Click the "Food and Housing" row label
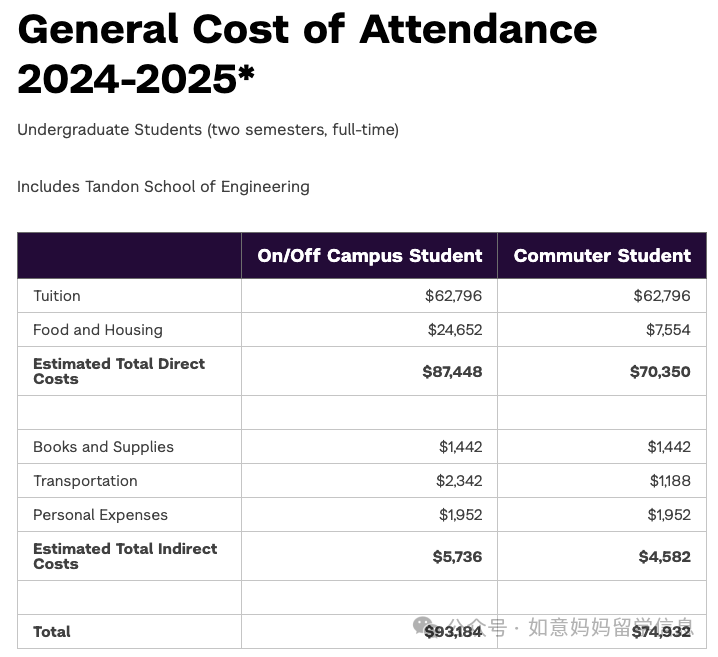The height and width of the screenshot is (657, 718). 98,330
